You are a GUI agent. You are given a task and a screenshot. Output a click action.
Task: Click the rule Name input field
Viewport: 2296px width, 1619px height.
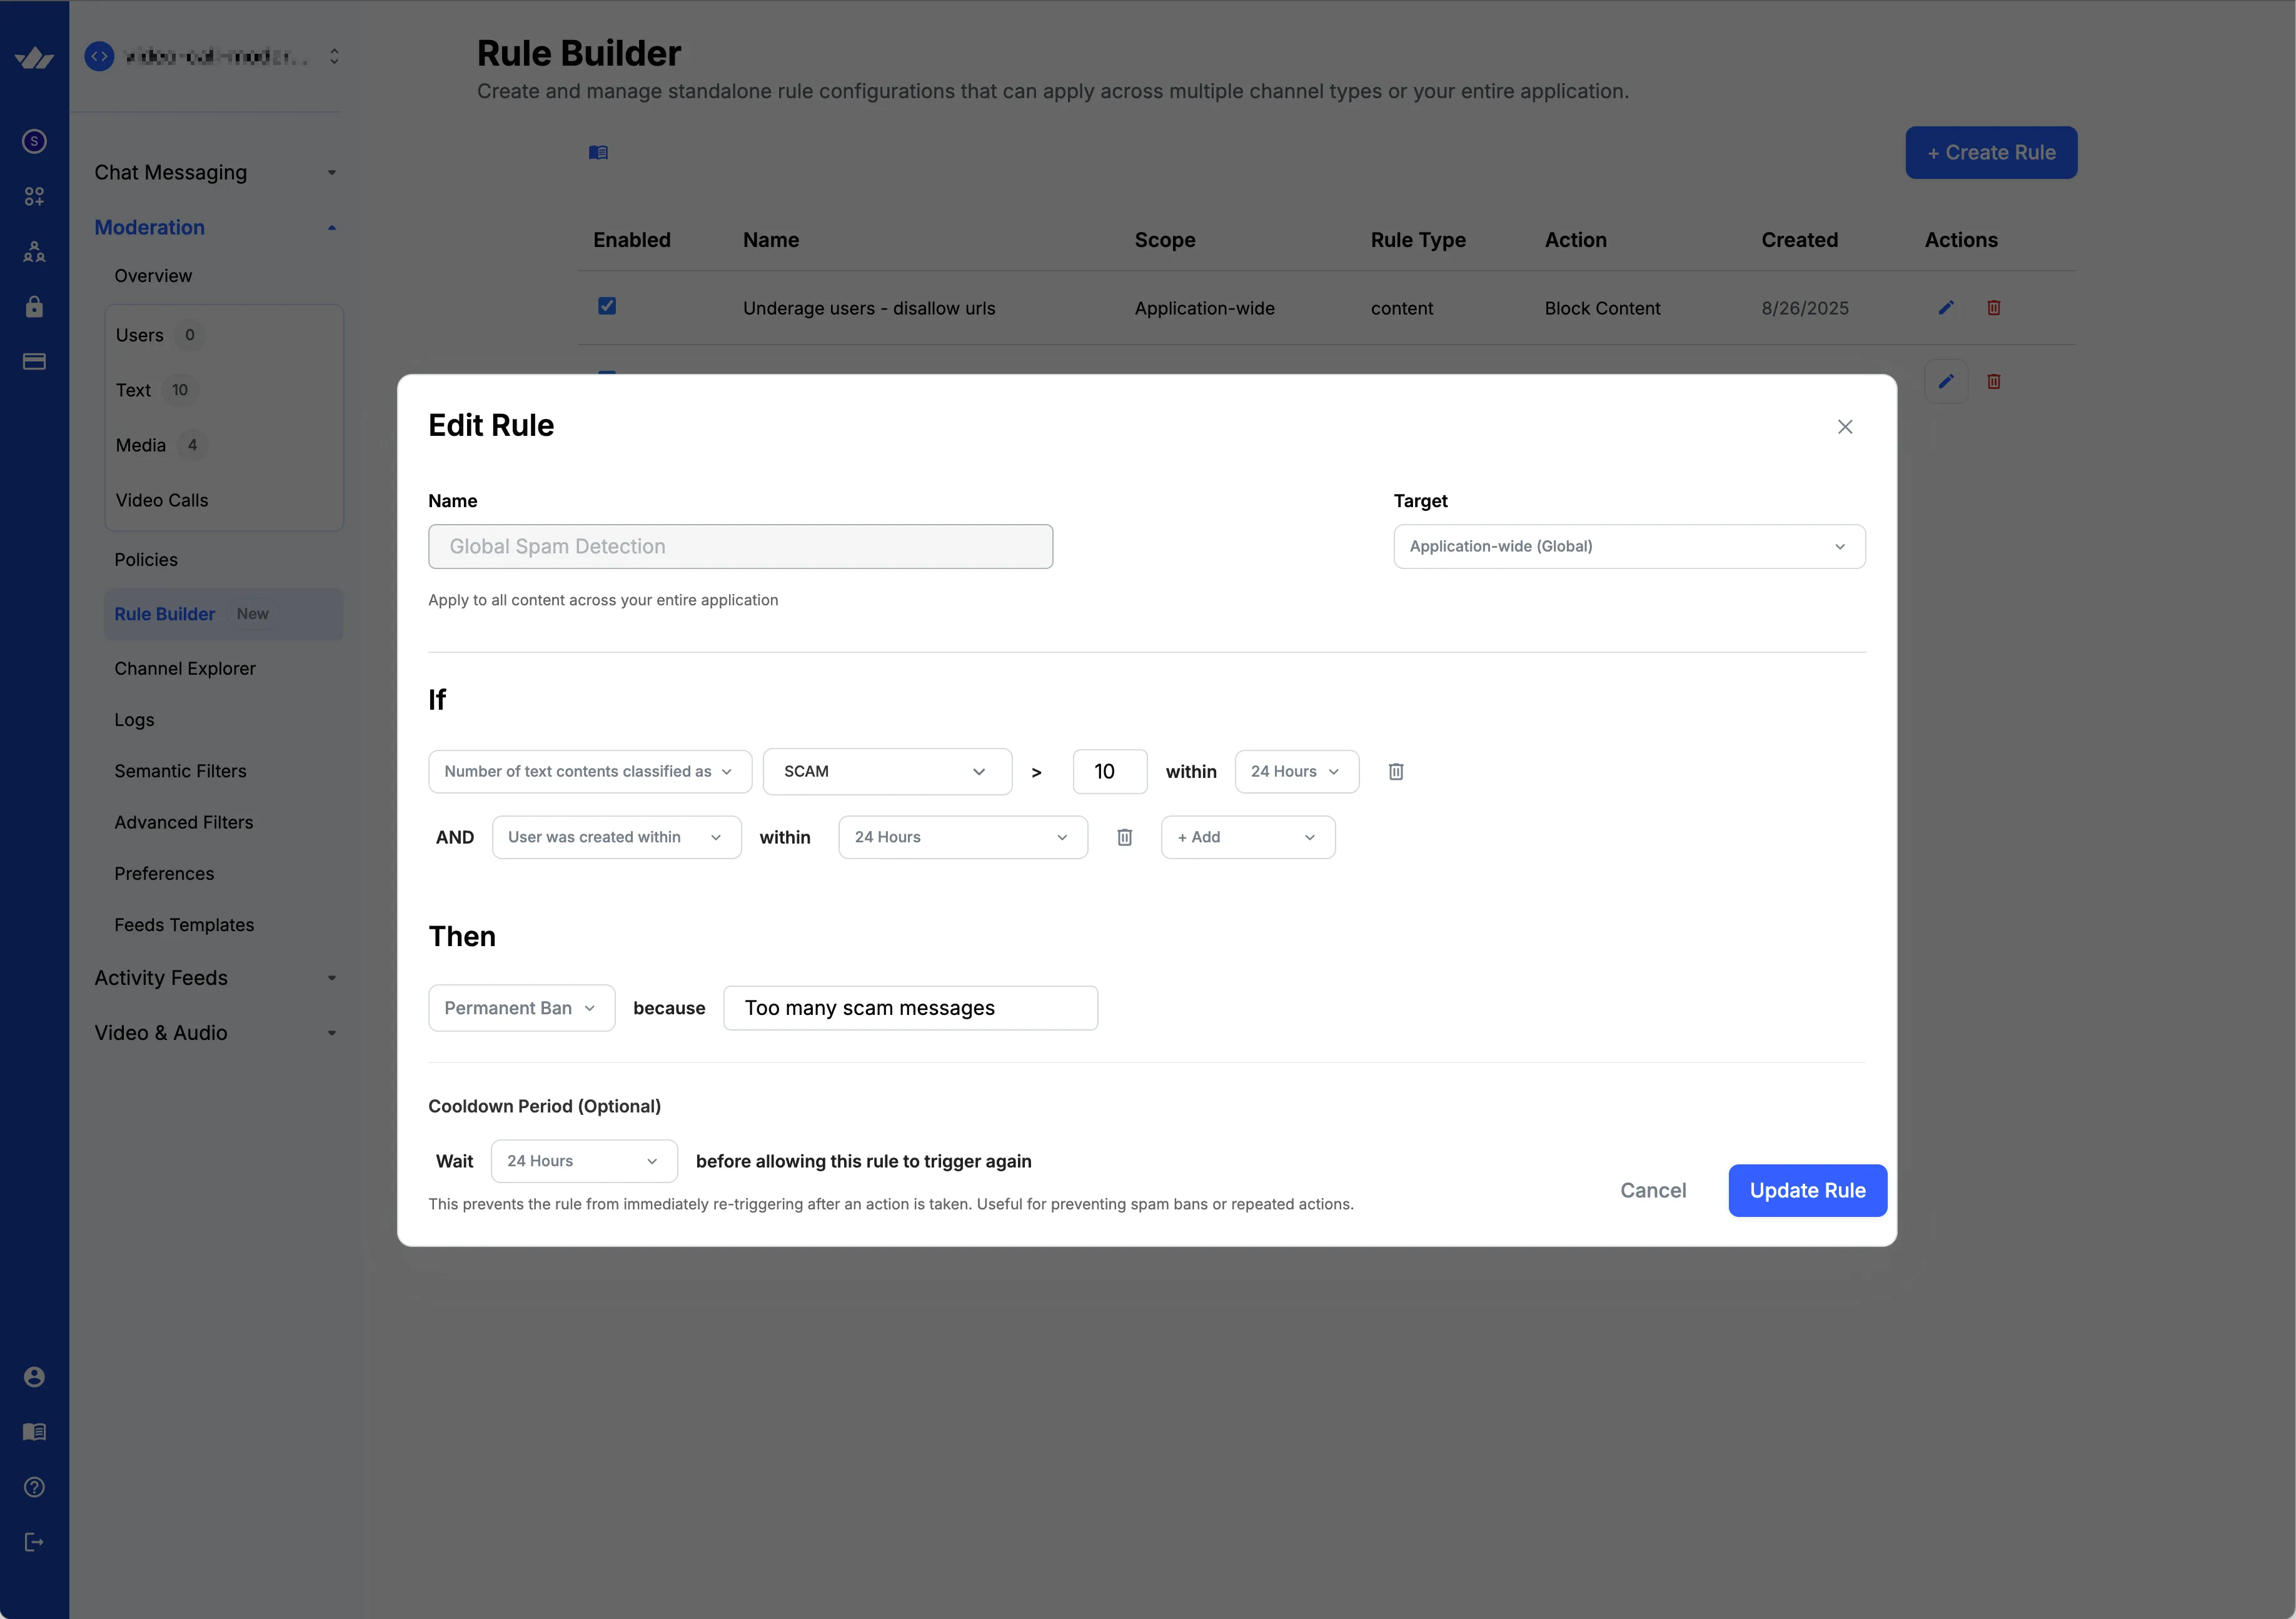click(740, 546)
